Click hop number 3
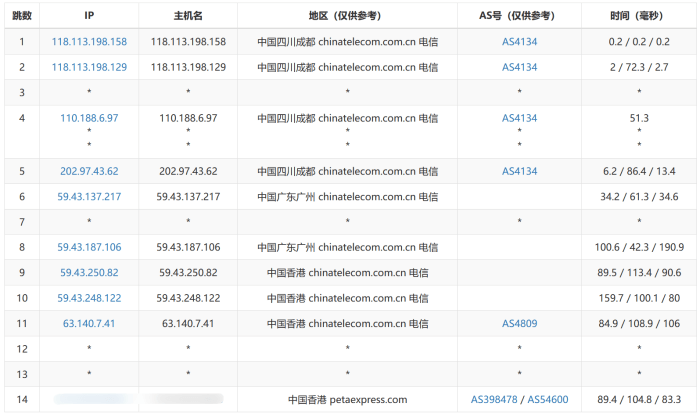Image resolution: width=700 pixels, height=414 pixels. point(22,93)
